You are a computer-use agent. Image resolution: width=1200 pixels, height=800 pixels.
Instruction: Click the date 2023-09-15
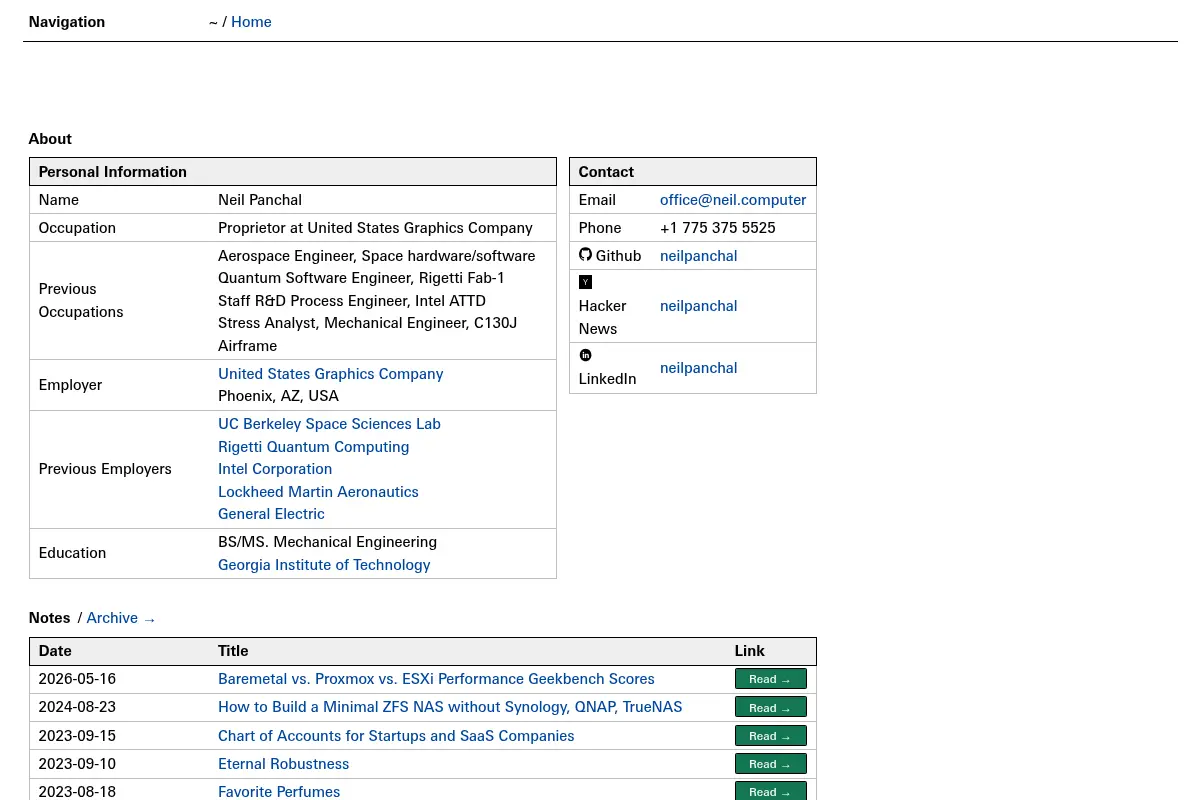click(x=77, y=736)
